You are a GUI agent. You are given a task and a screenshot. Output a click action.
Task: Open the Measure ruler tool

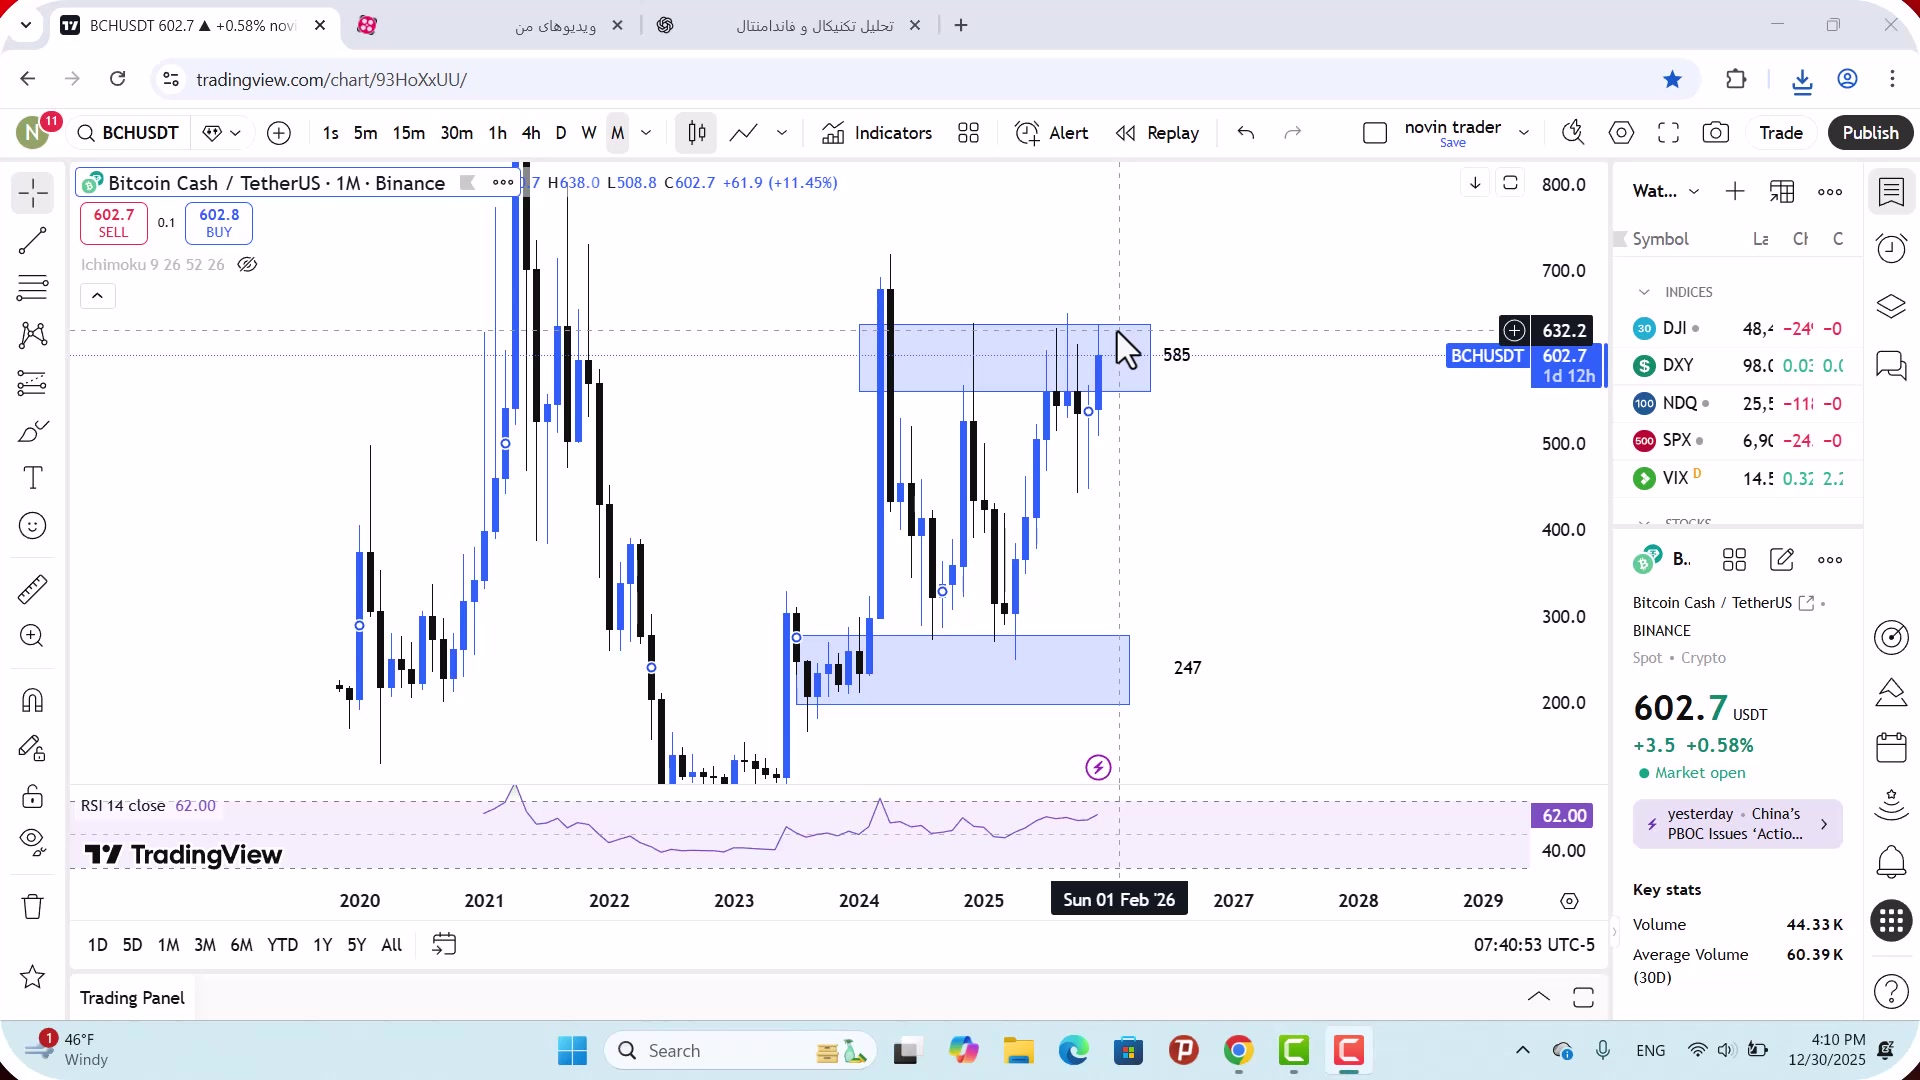coord(32,589)
